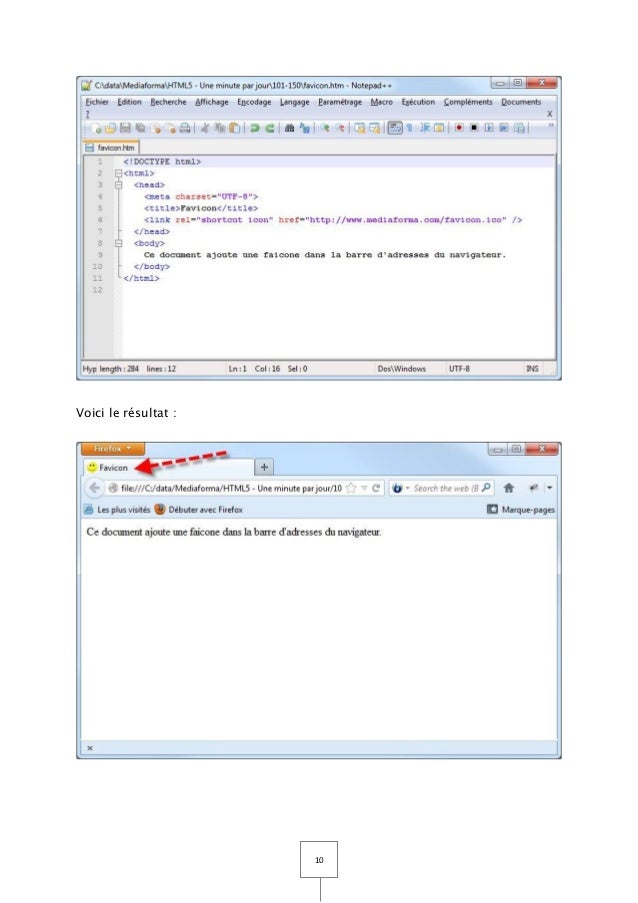638x903 pixels.
Task: Open the Marque-pages bookmarks button
Action: 521,510
